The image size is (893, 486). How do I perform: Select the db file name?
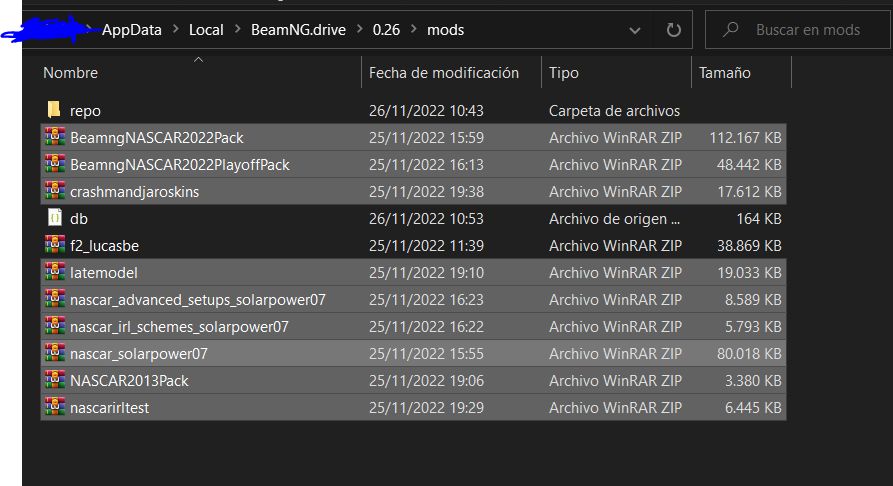(79, 219)
